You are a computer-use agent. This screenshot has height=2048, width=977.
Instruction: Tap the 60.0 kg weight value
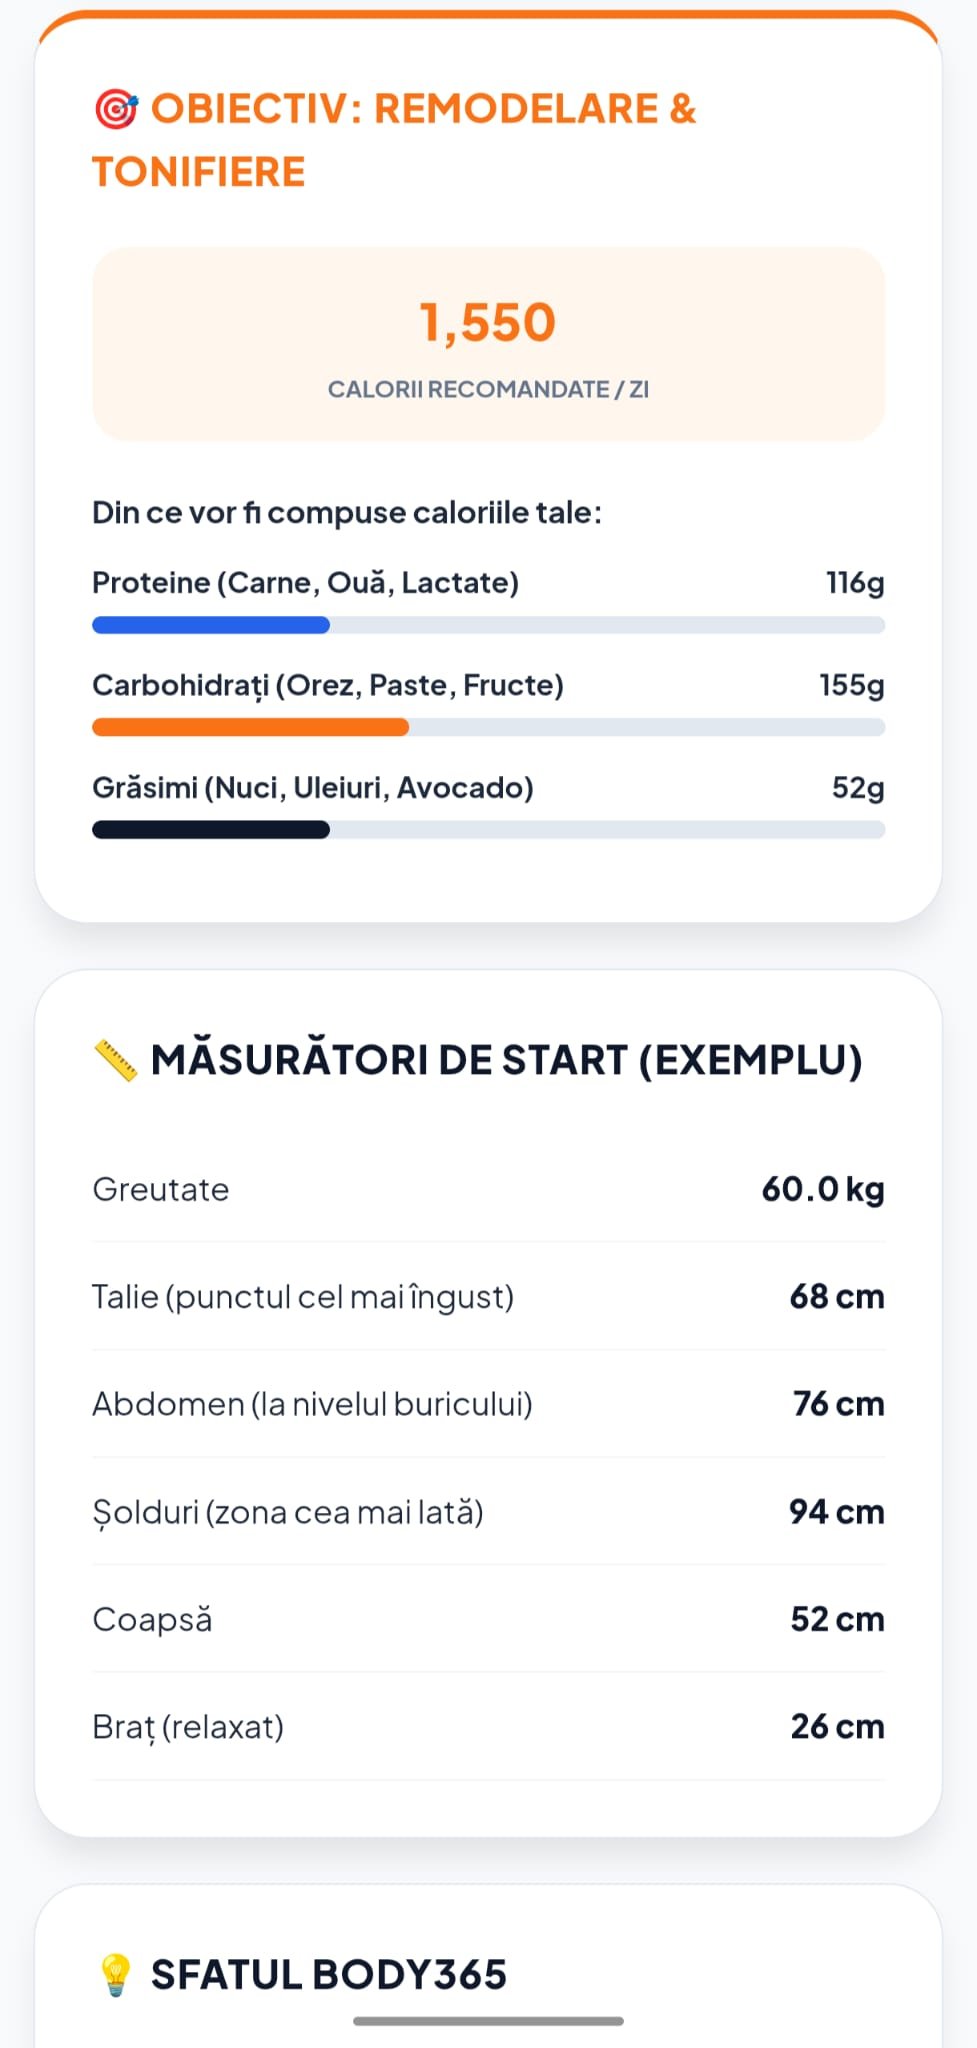coord(823,1190)
